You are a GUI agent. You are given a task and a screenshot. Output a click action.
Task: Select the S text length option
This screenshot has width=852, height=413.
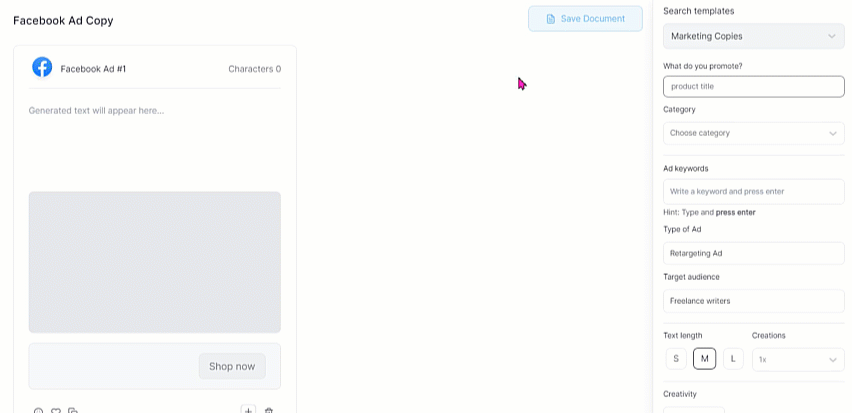pos(676,359)
